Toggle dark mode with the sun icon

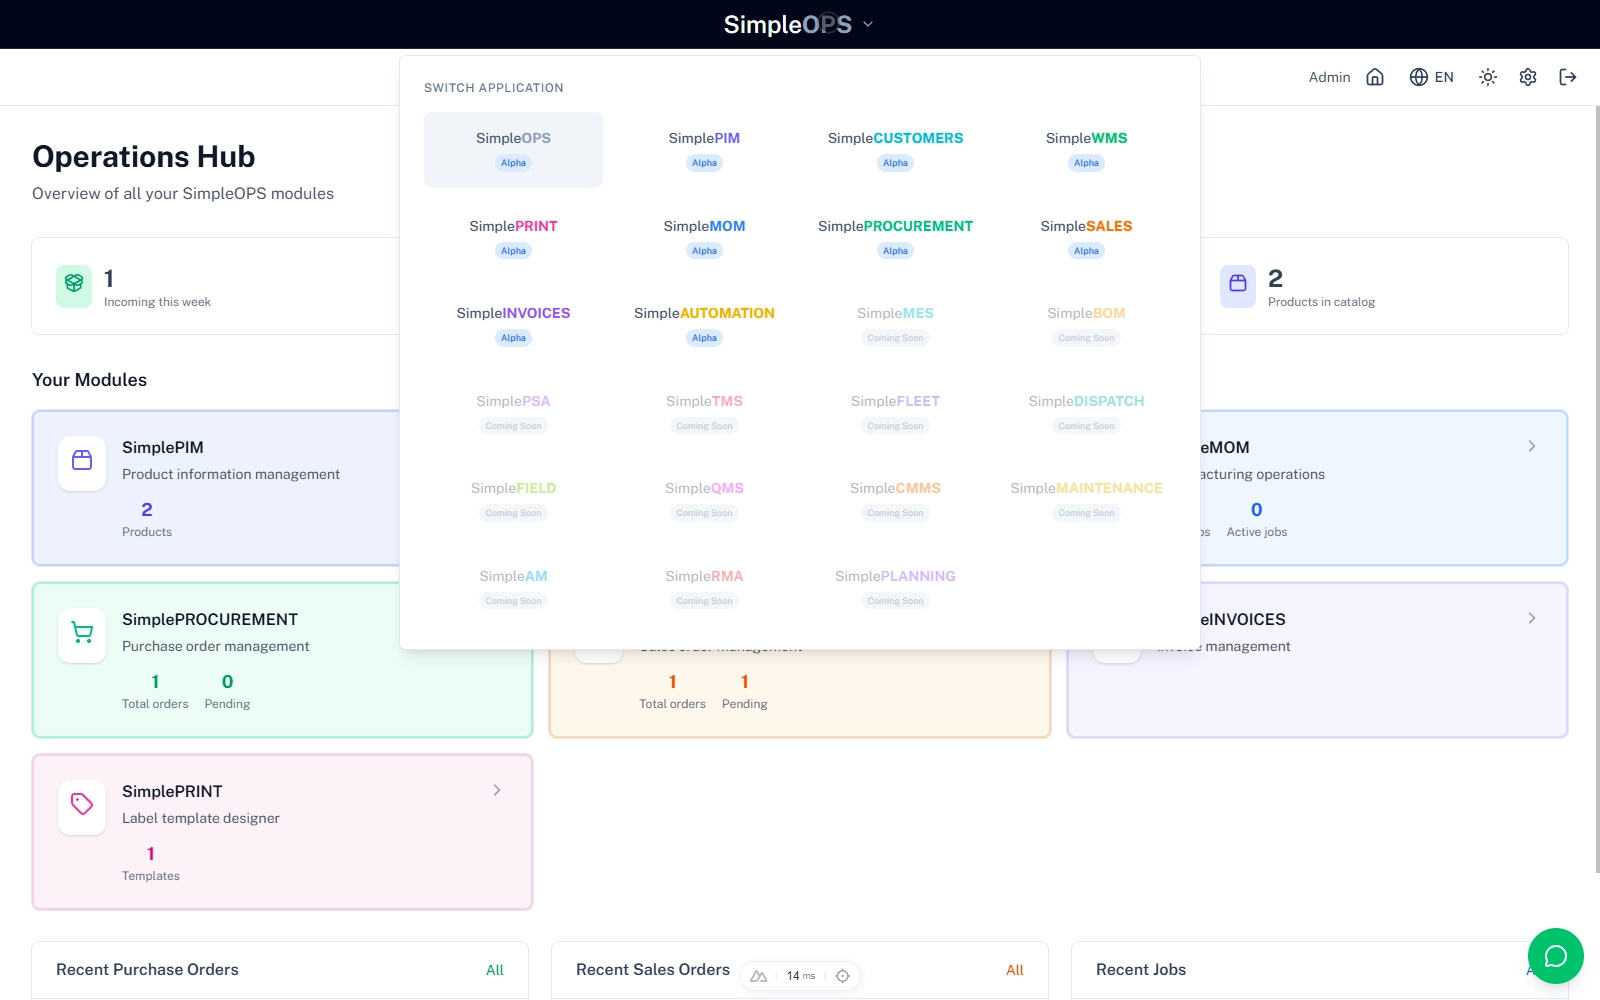tap(1488, 77)
